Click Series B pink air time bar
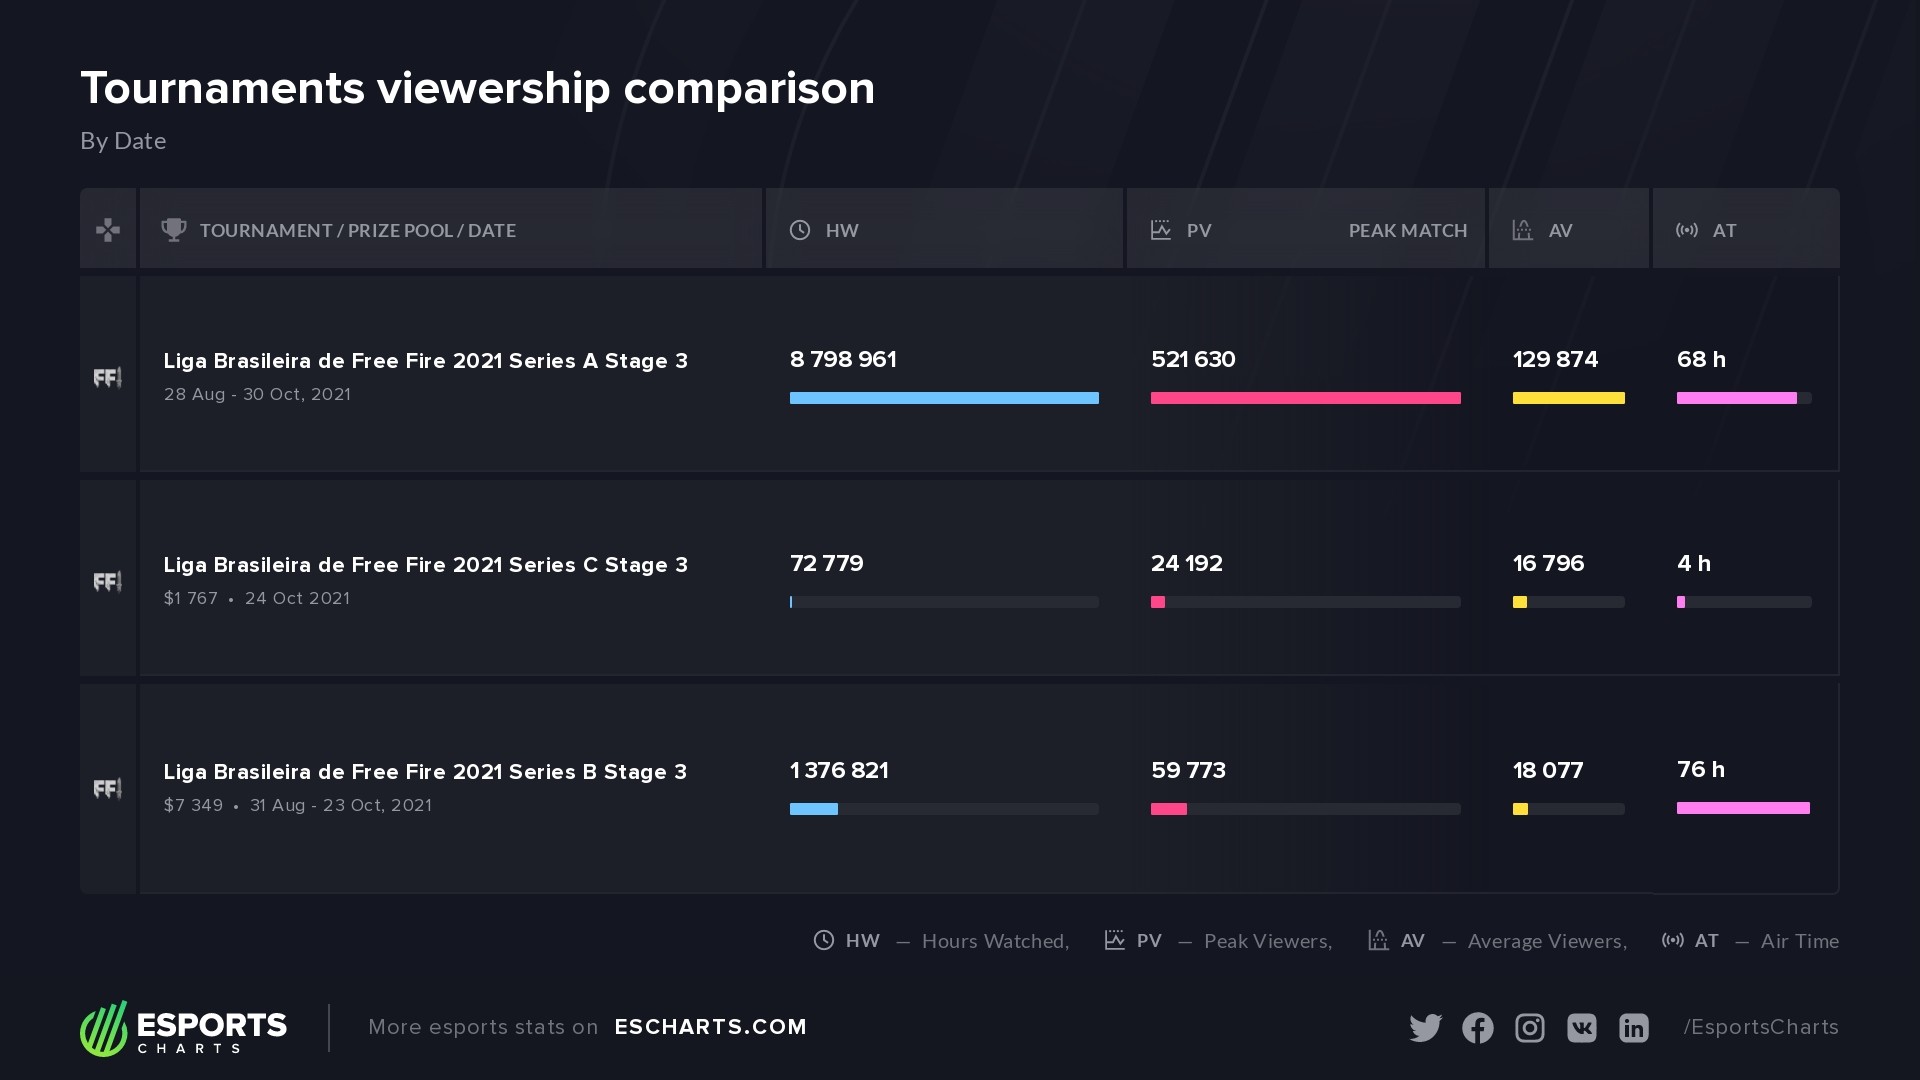This screenshot has height=1080, width=1920. point(1743,808)
